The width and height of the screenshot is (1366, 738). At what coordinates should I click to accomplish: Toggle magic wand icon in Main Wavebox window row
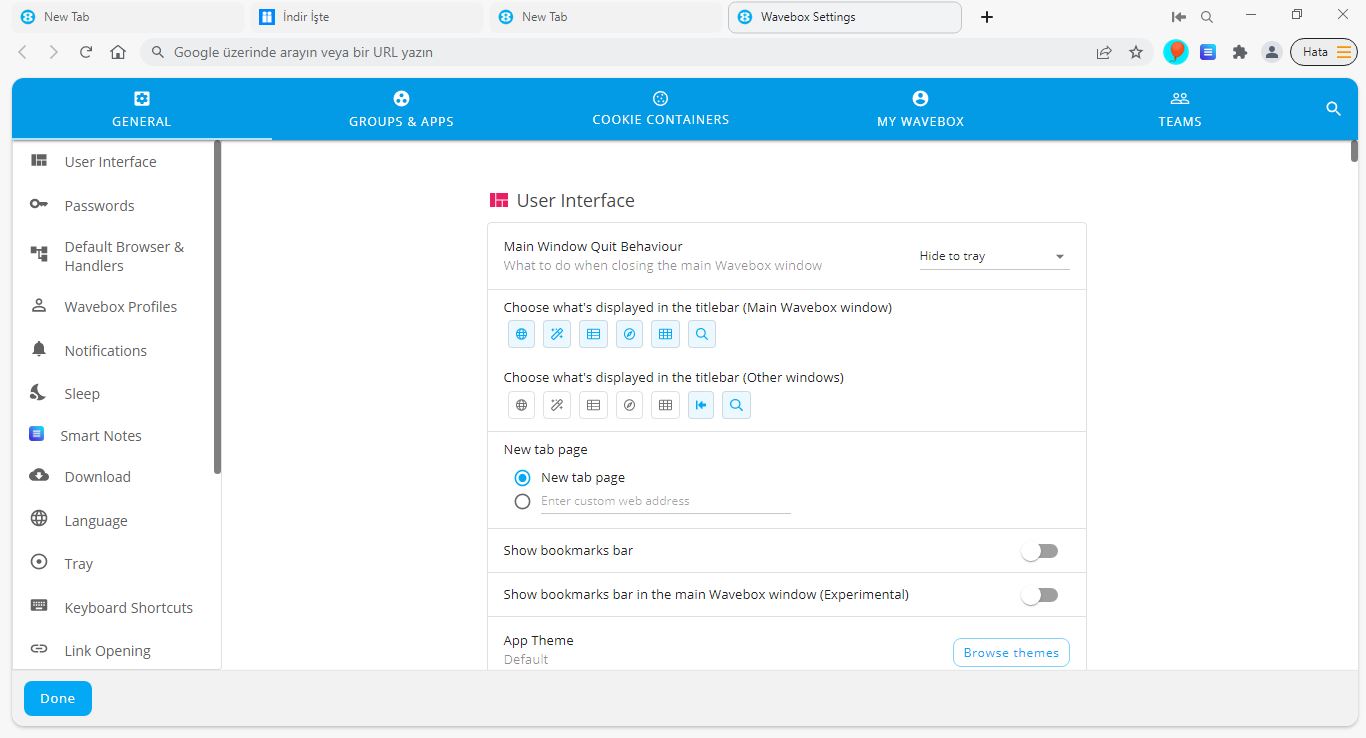click(557, 335)
